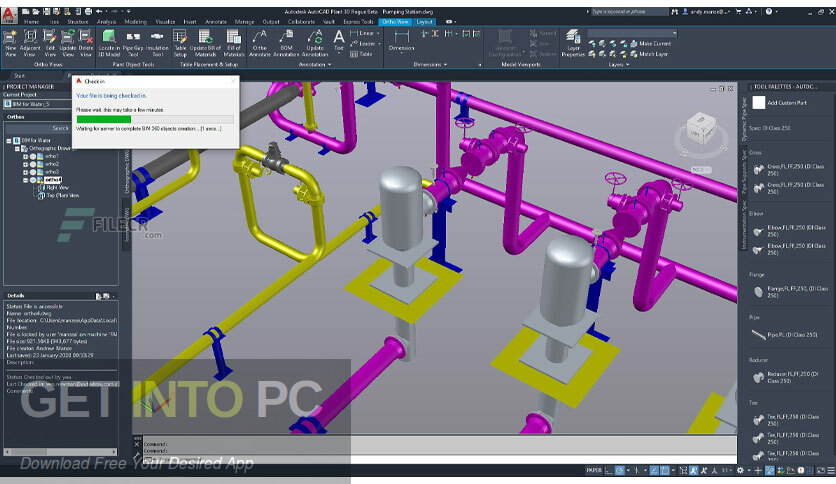Open the Help question mark icon
This screenshot has height=484, width=836.
(x=768, y=11)
